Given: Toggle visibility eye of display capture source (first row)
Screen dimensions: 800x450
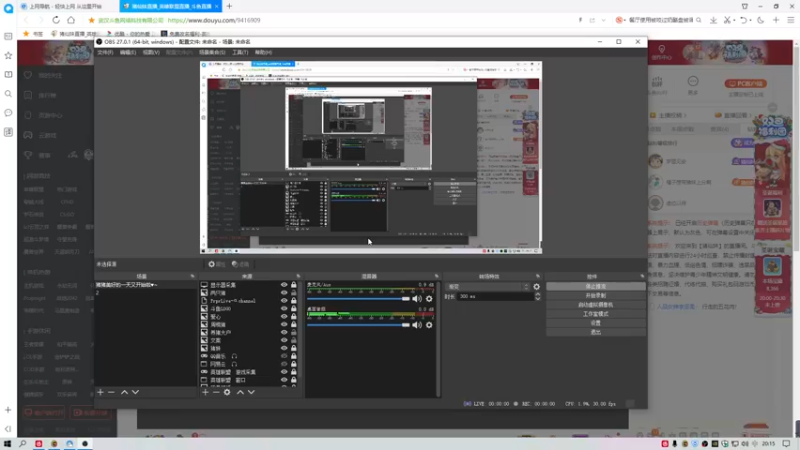Looking at the screenshot, I should (x=284, y=285).
